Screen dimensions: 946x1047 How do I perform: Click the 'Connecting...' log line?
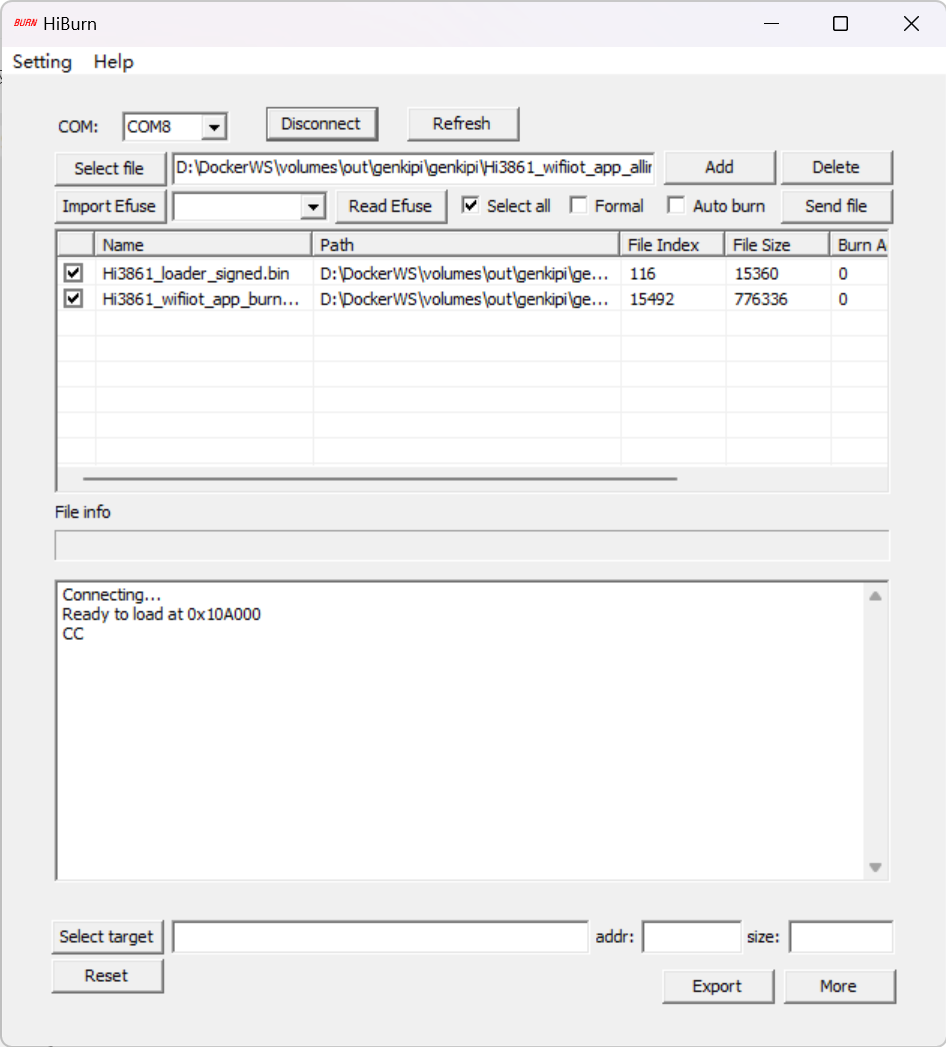pyautogui.click(x=111, y=595)
